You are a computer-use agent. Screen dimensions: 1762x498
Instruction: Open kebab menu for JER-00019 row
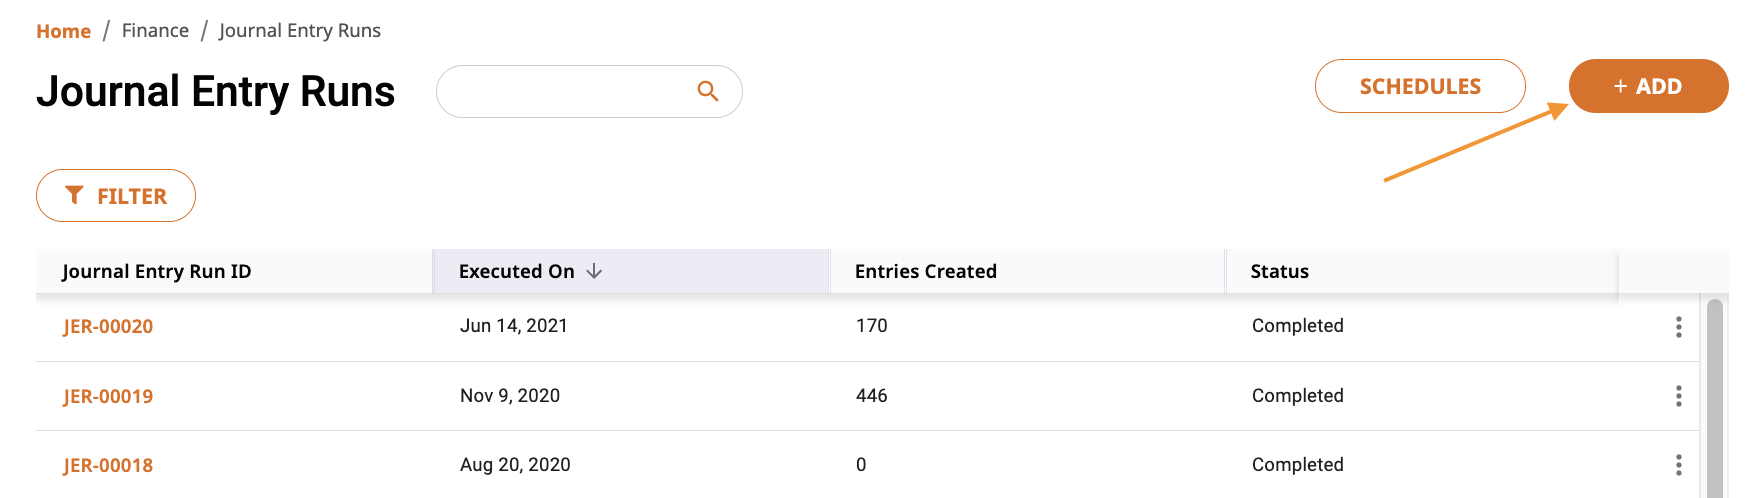point(1679,396)
